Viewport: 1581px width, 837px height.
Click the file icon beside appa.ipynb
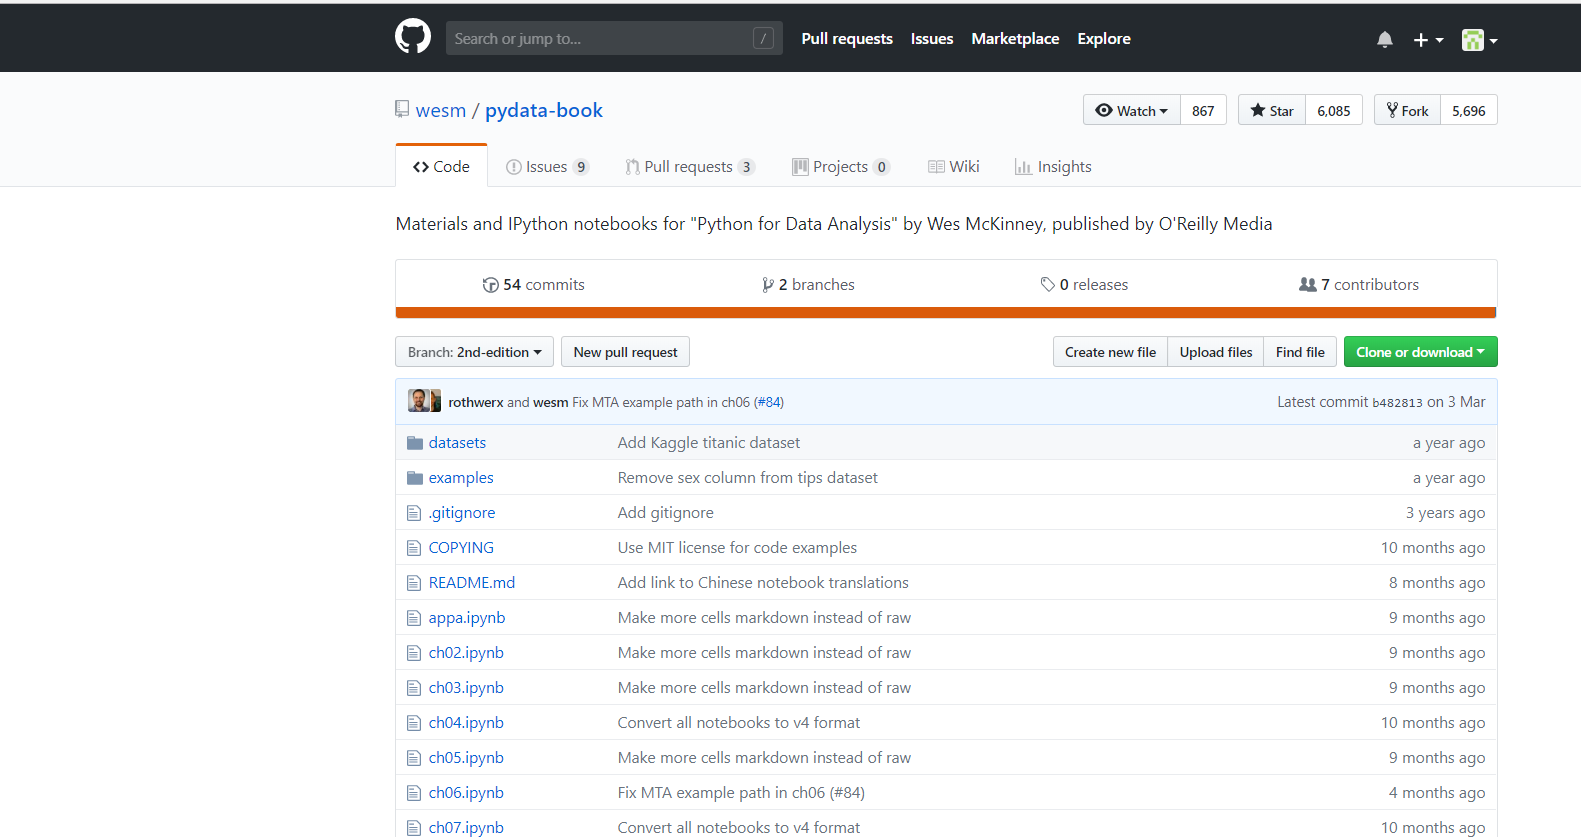coord(414,618)
